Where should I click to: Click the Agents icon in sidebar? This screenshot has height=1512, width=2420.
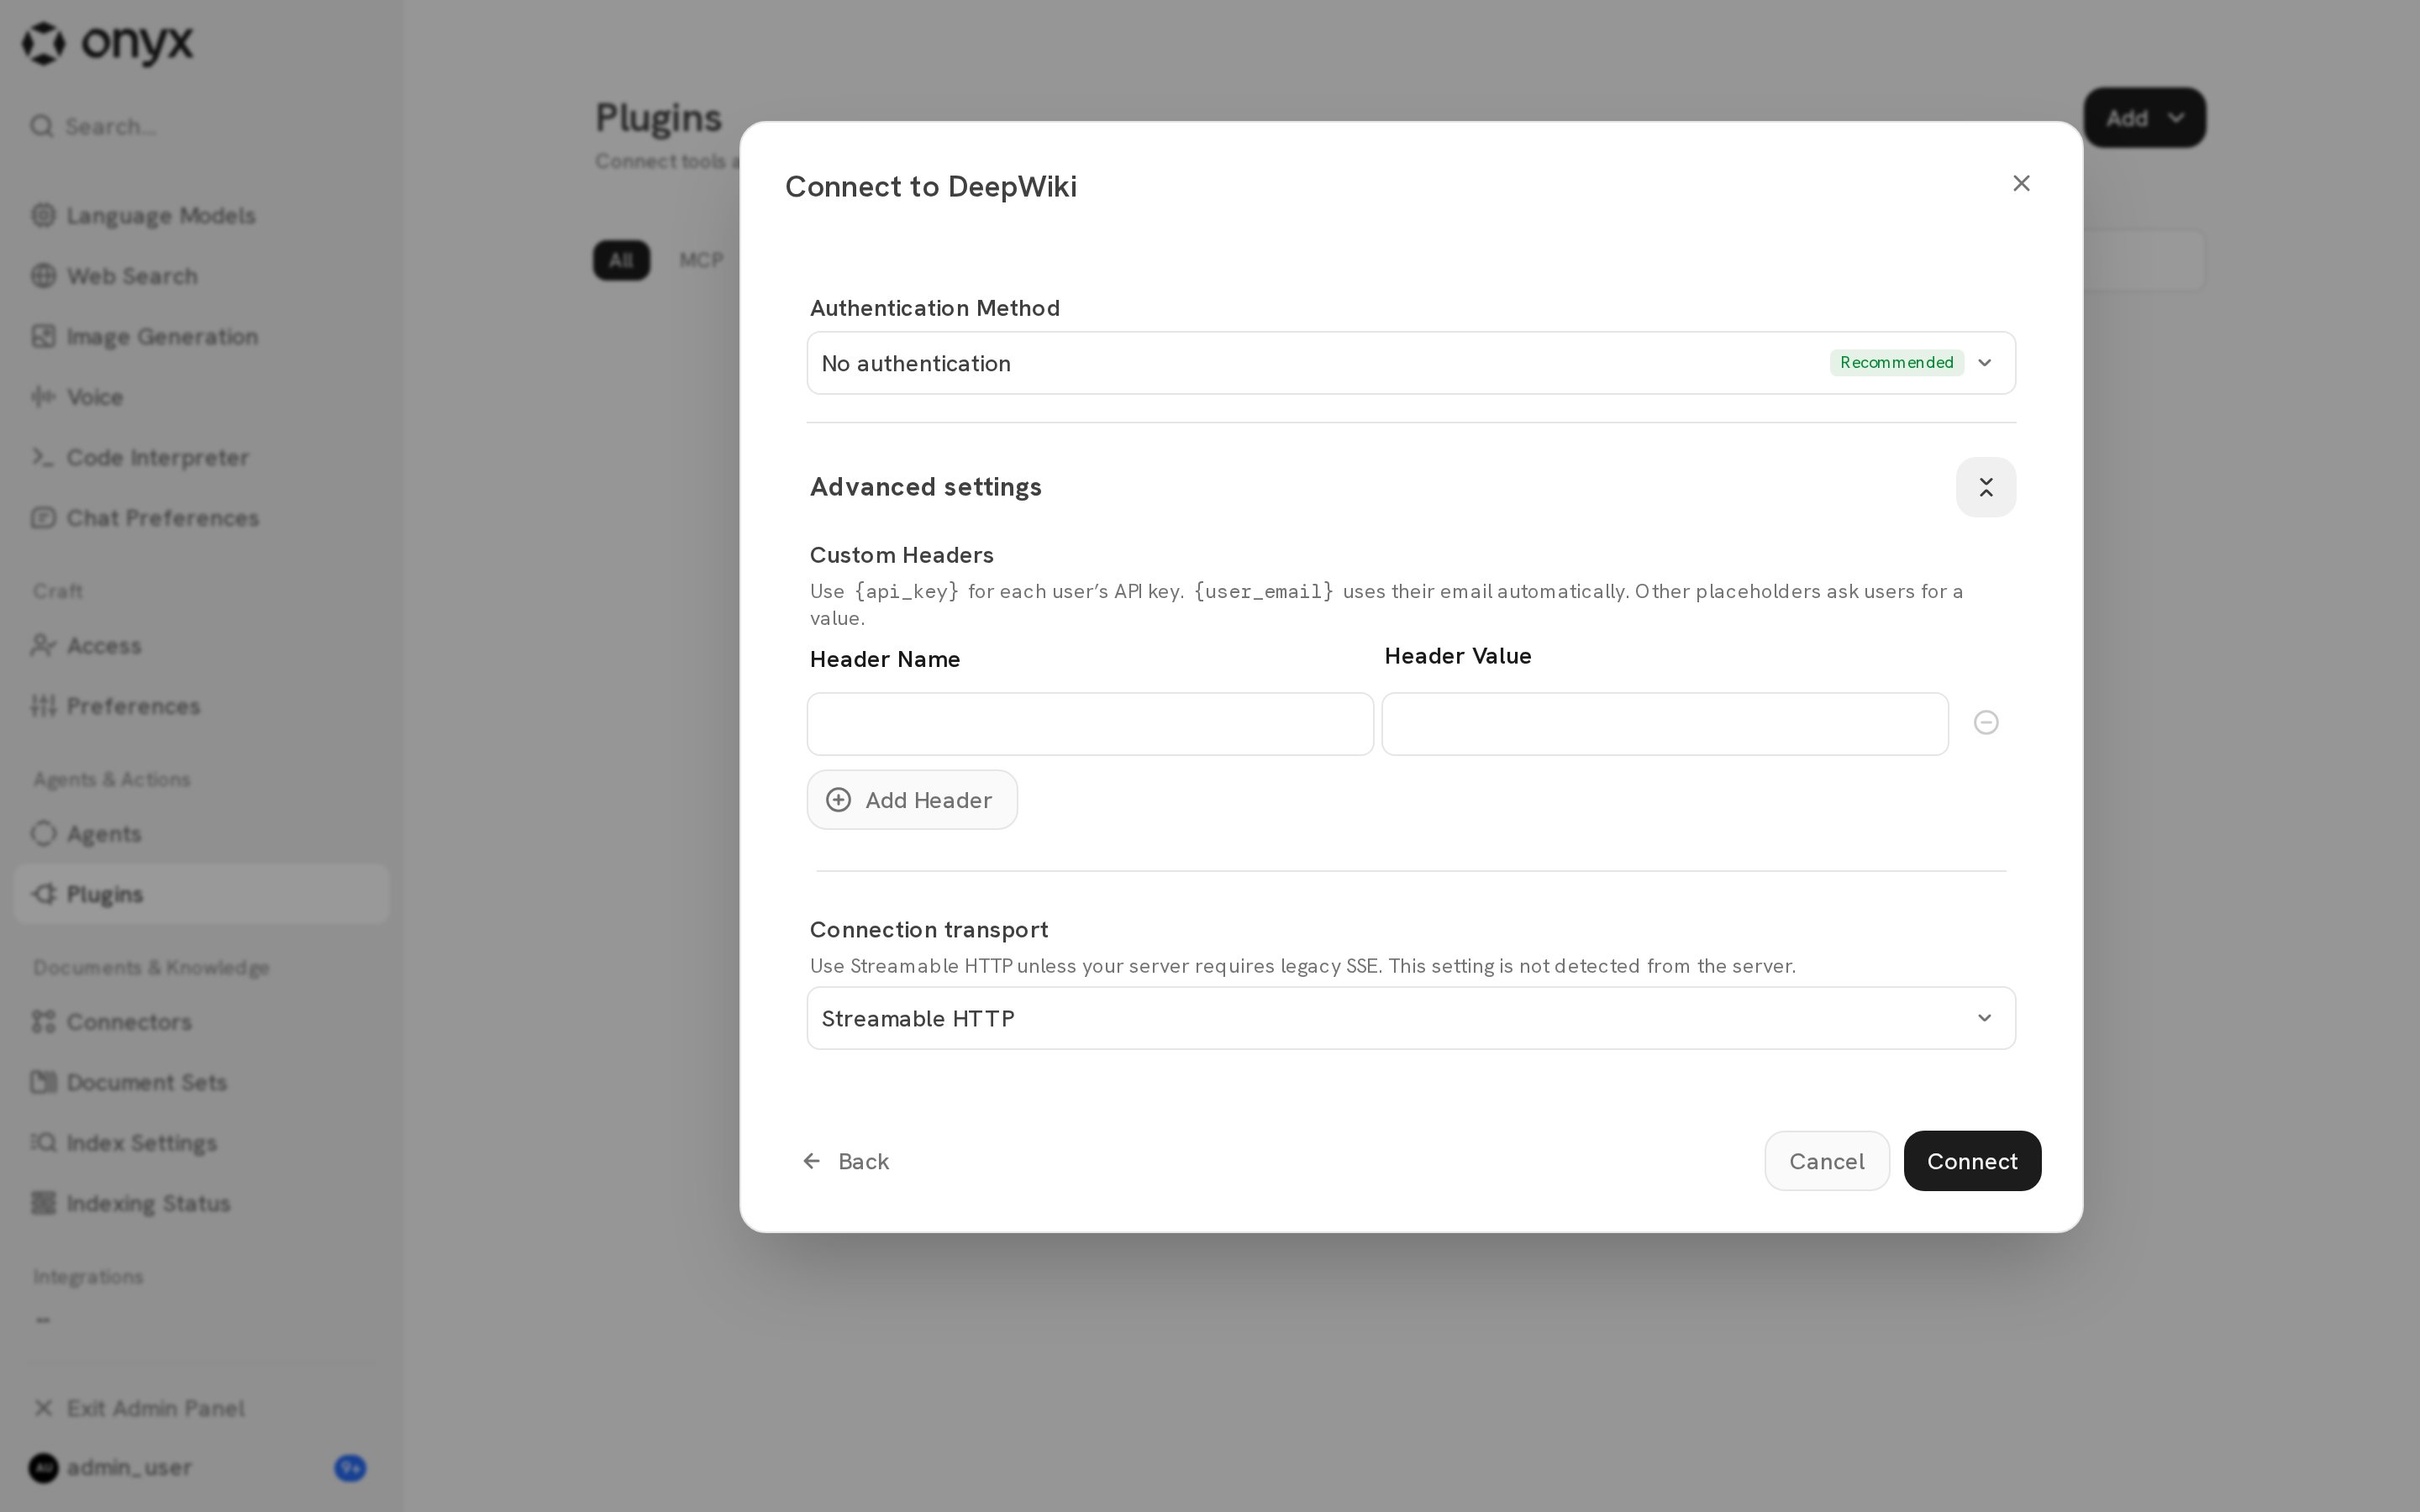[x=43, y=834]
